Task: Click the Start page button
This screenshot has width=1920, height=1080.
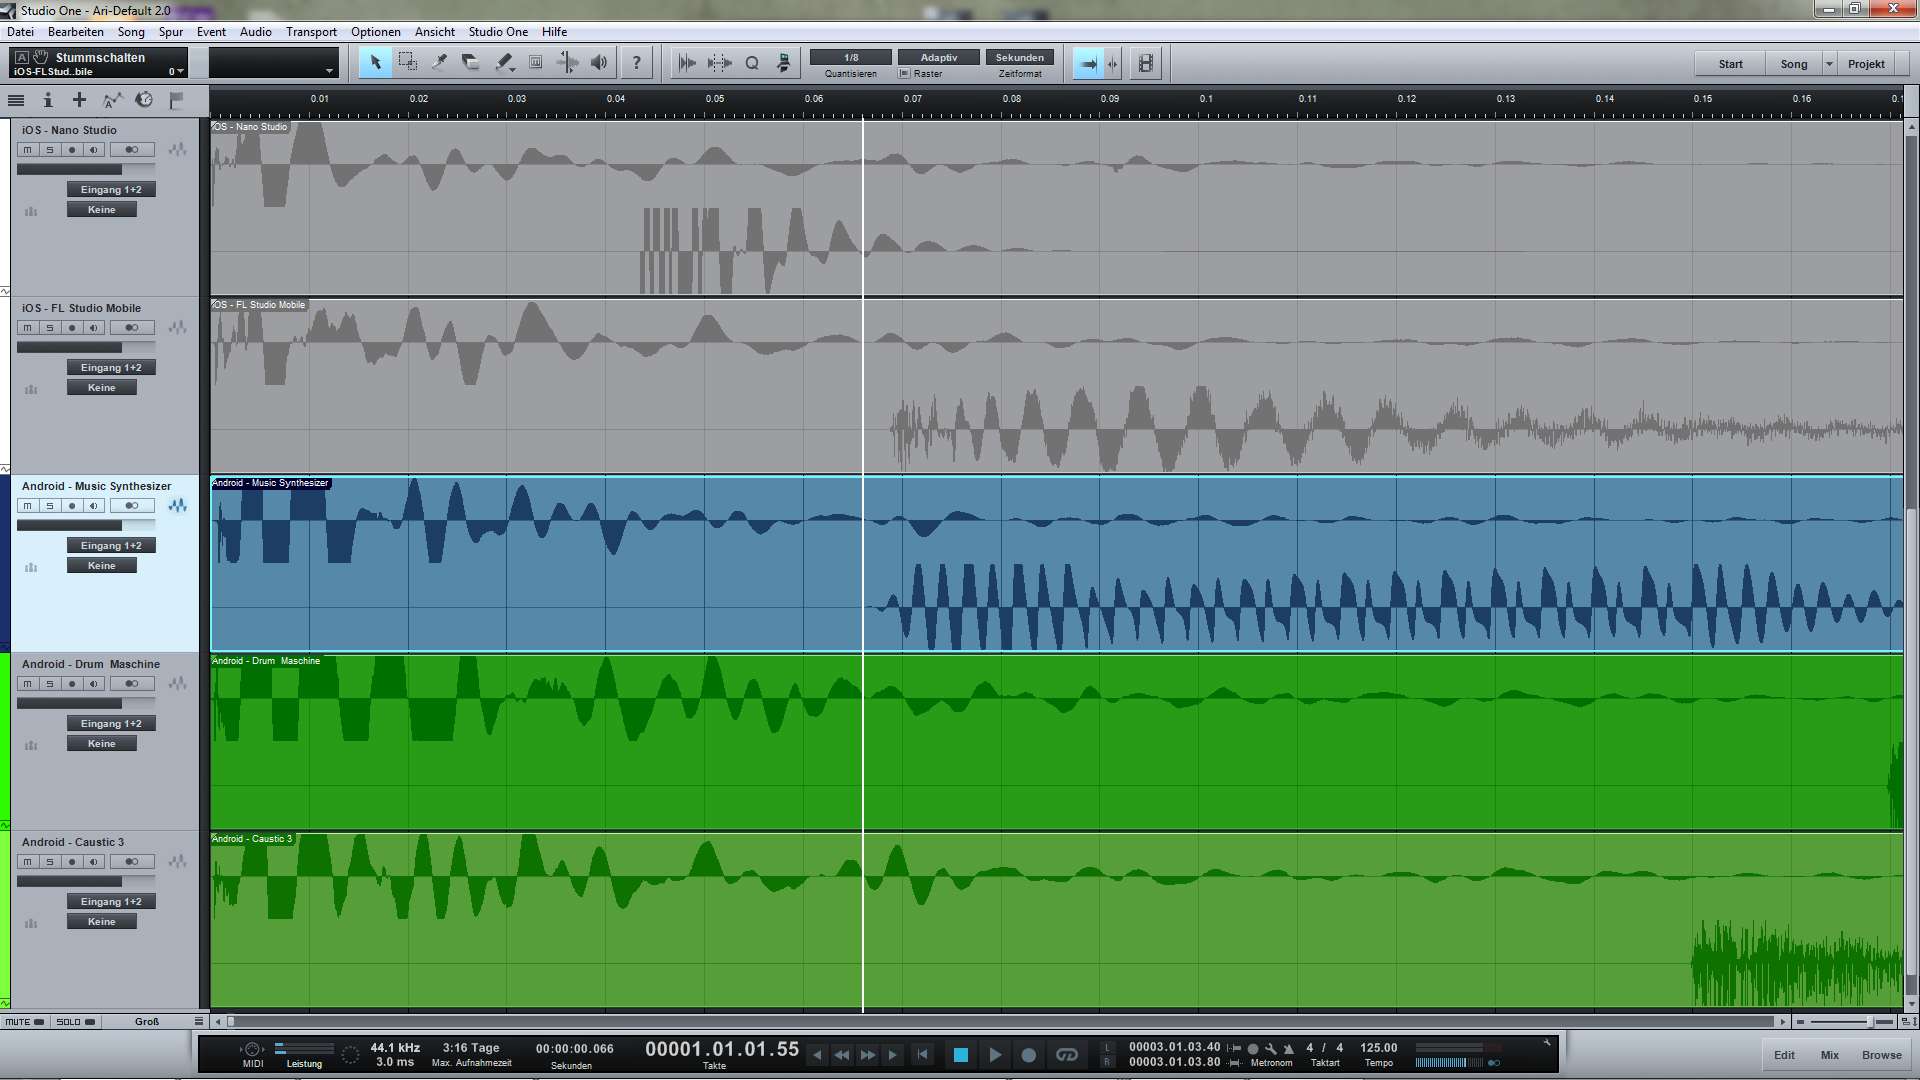Action: coord(1730,64)
